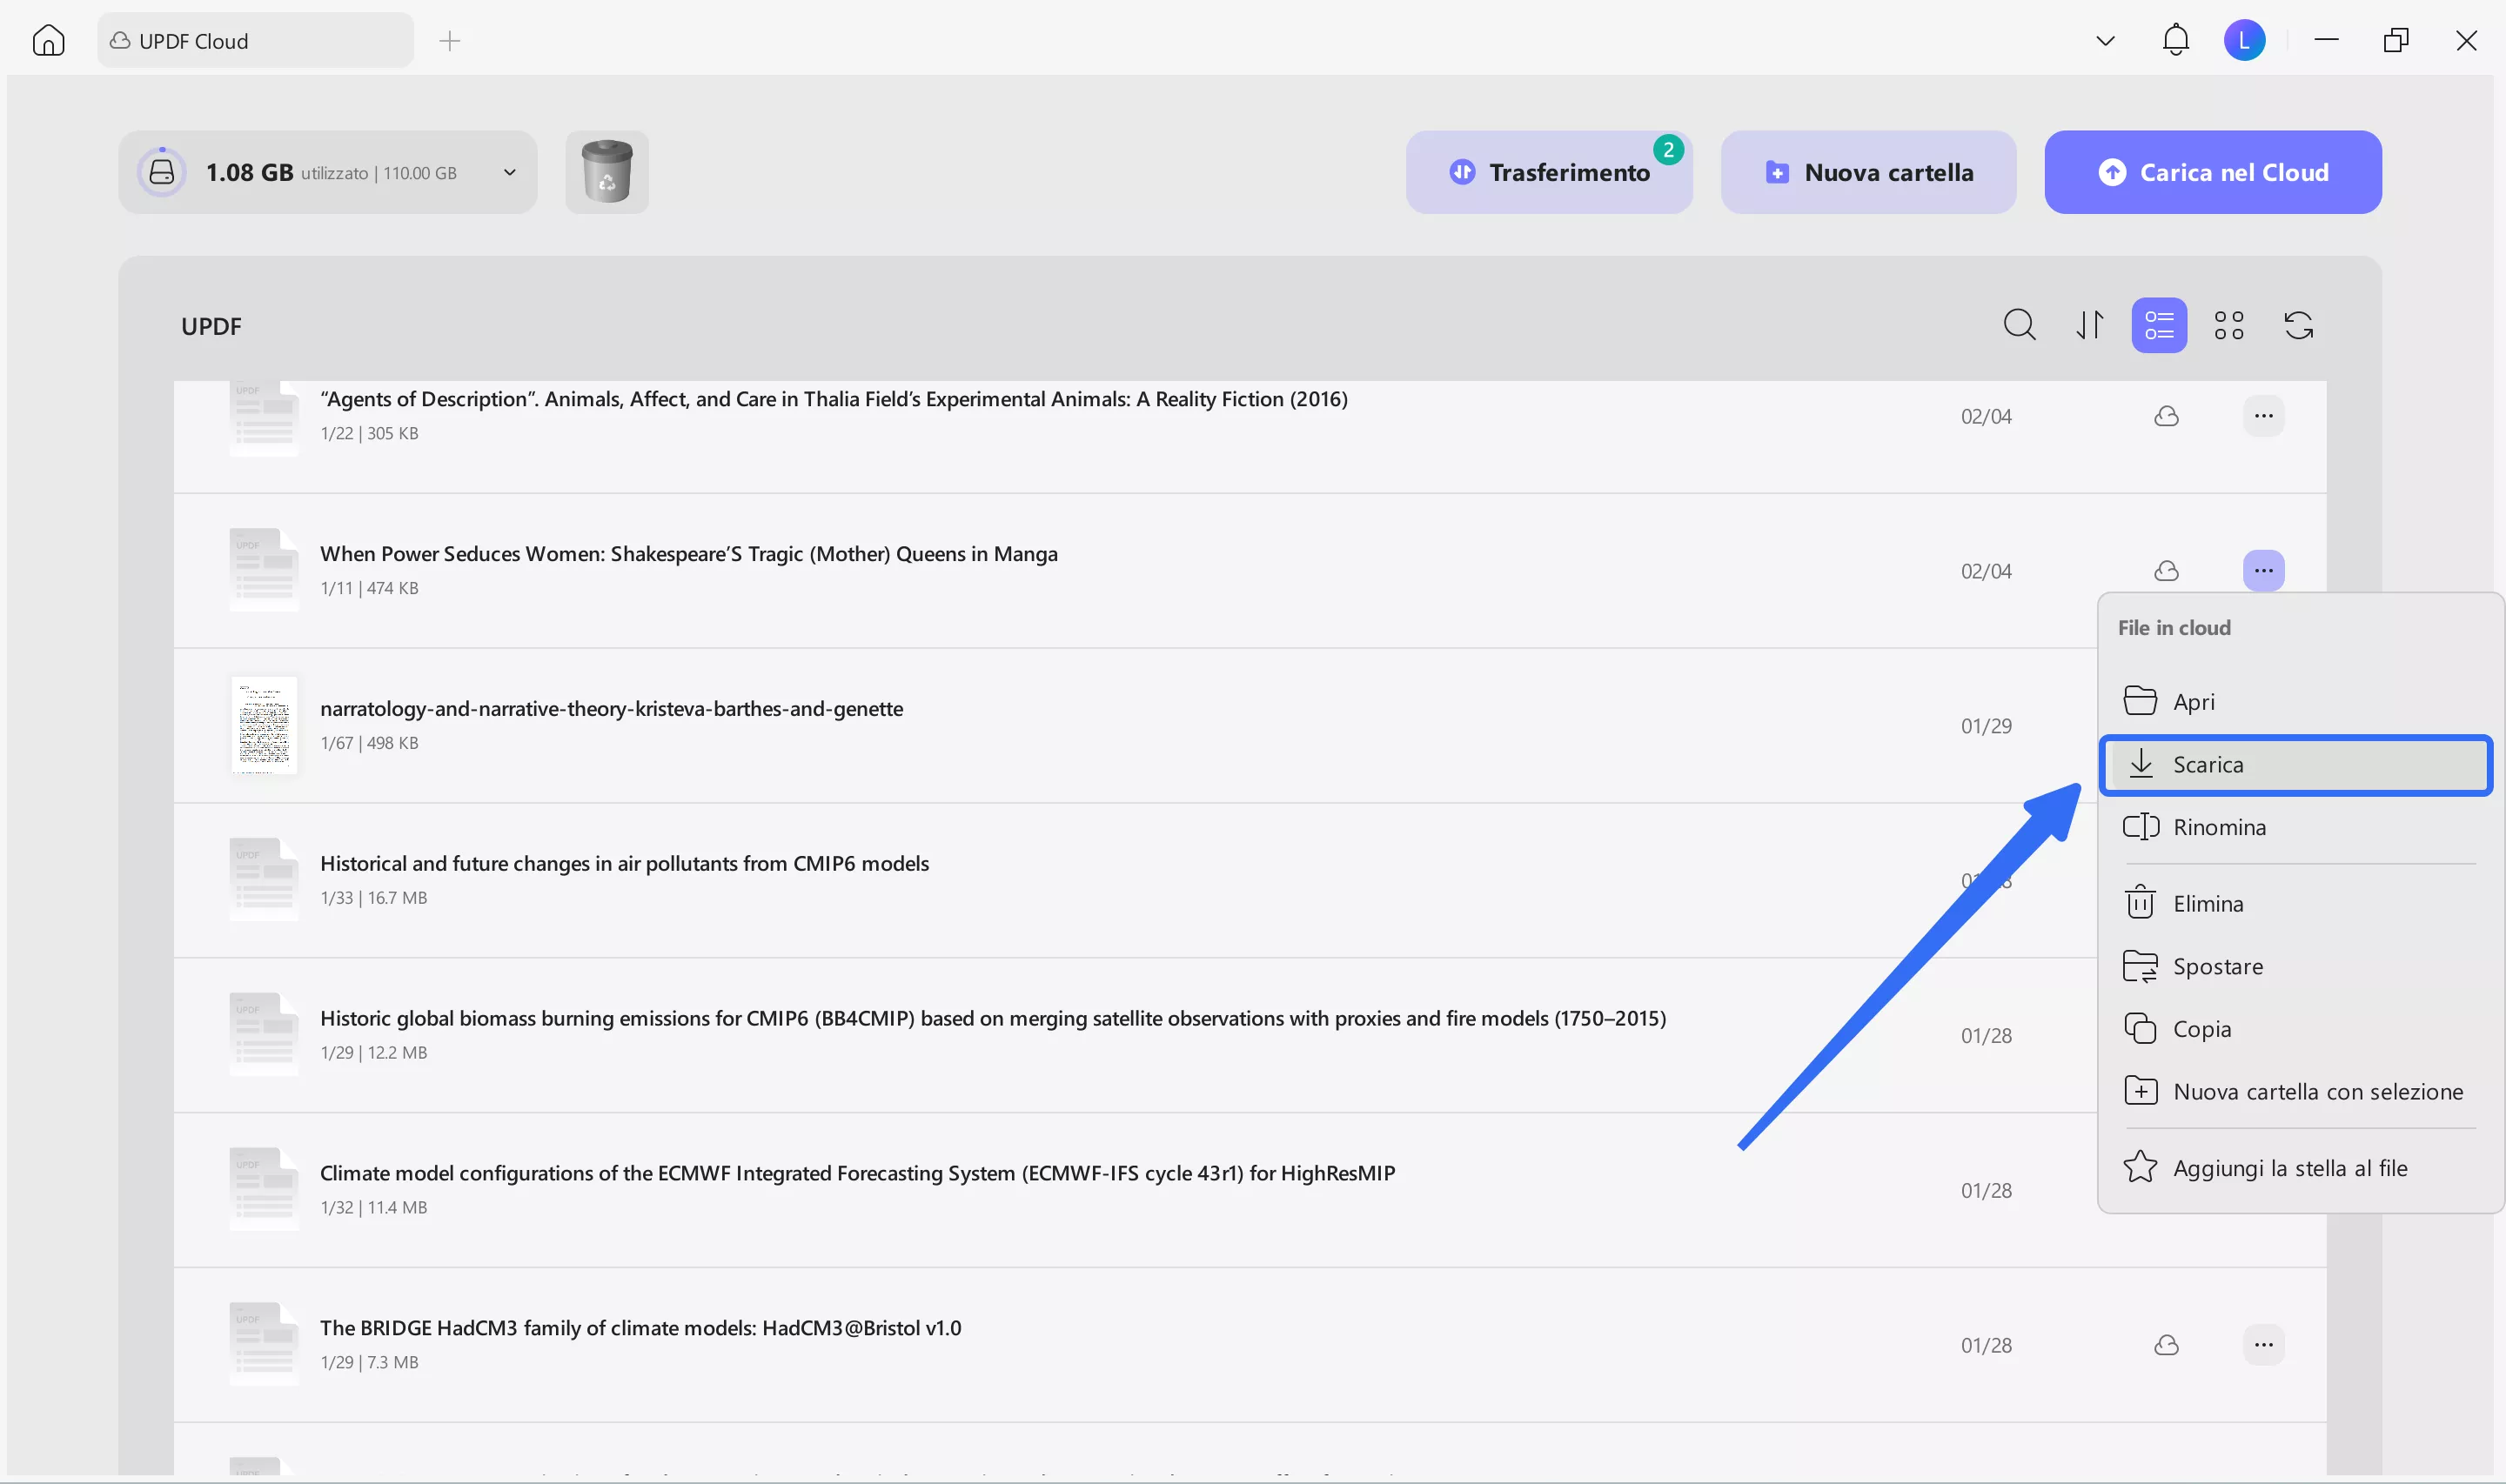Open user avatar L profile
This screenshot has height=1484, width=2506.
[x=2244, y=40]
